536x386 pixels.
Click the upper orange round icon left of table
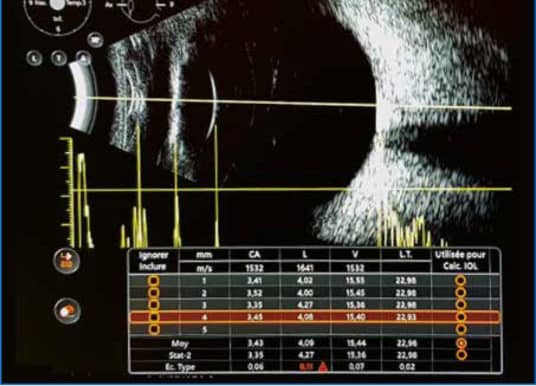click(67, 261)
